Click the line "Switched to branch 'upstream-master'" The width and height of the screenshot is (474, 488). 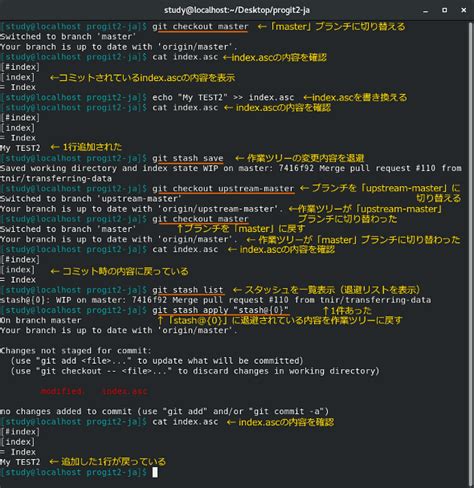[91, 199]
